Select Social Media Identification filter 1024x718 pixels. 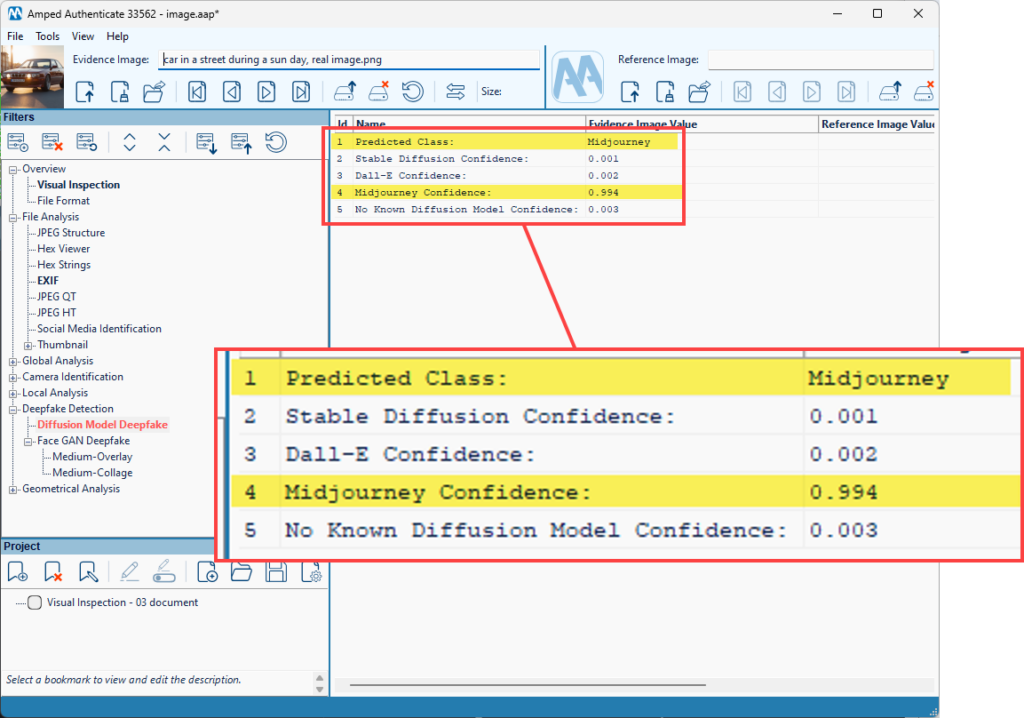pos(99,329)
